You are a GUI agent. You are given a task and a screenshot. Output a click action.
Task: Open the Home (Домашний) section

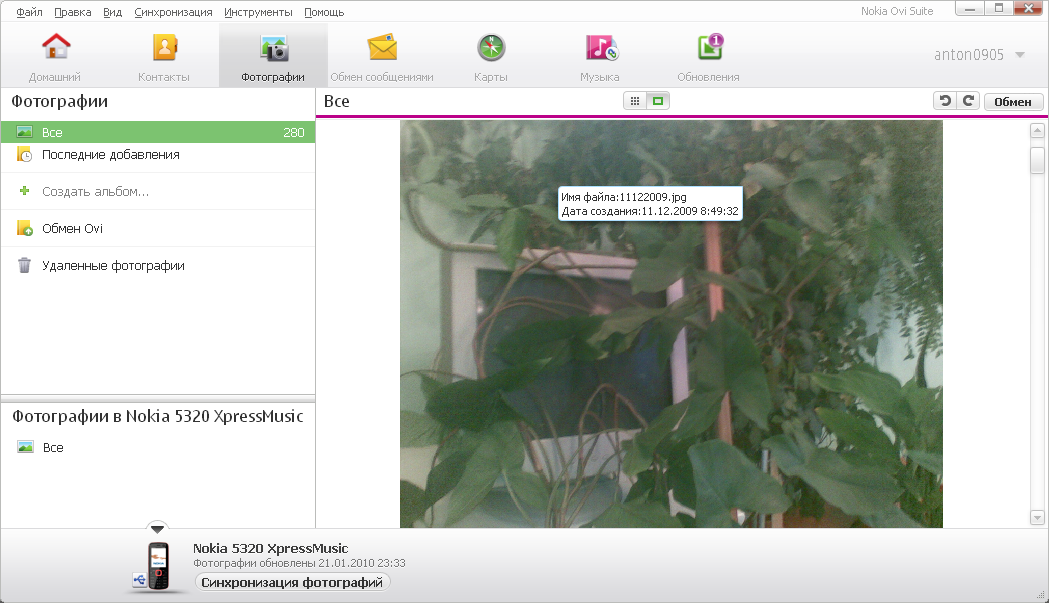pyautogui.click(x=55, y=58)
